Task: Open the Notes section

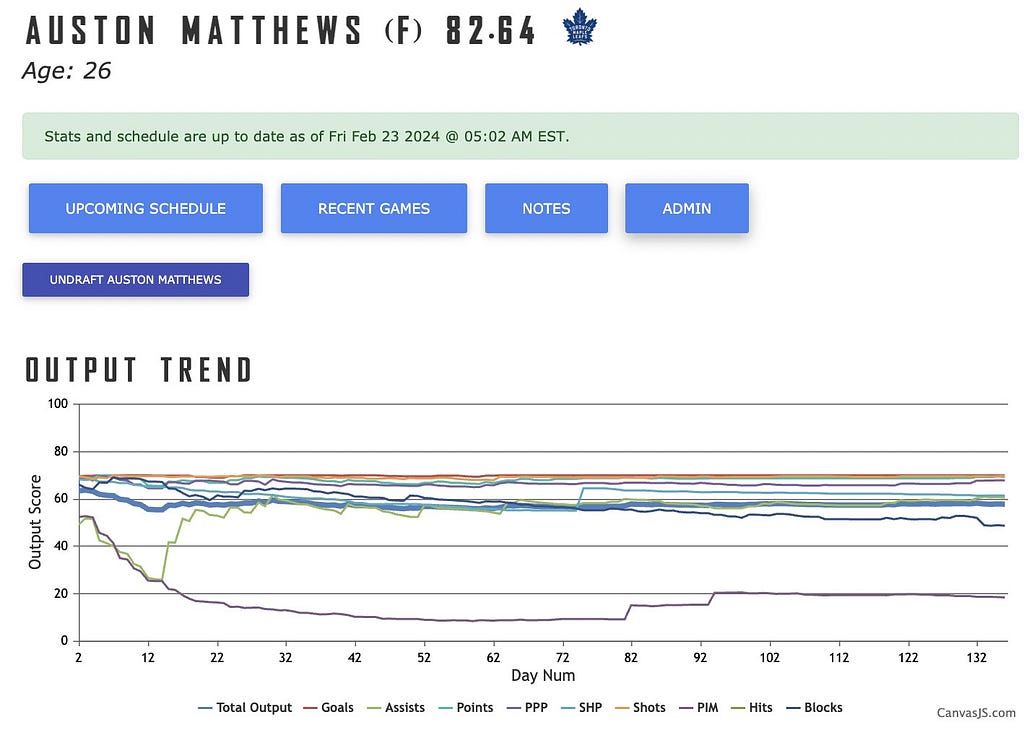Action: tap(546, 208)
